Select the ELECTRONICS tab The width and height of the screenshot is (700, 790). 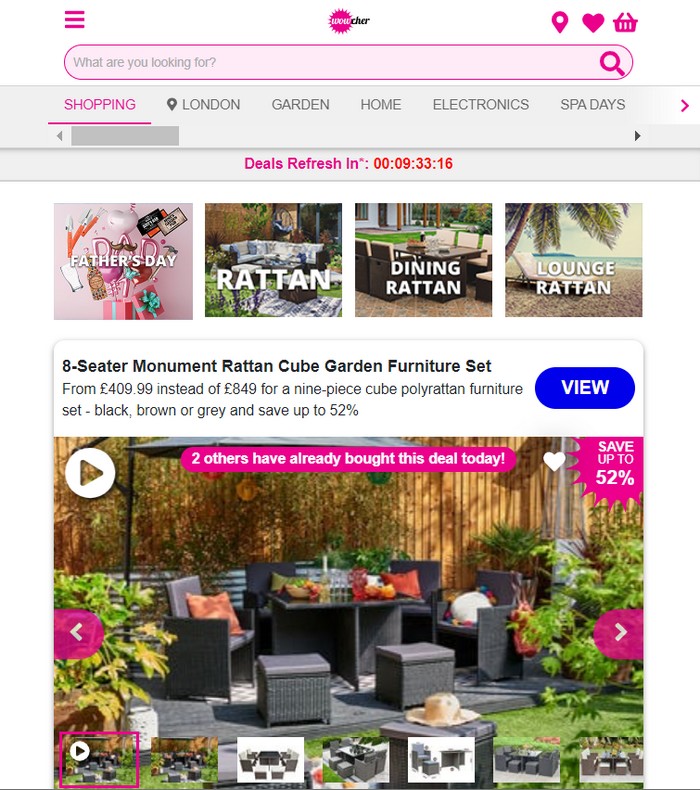pos(481,105)
